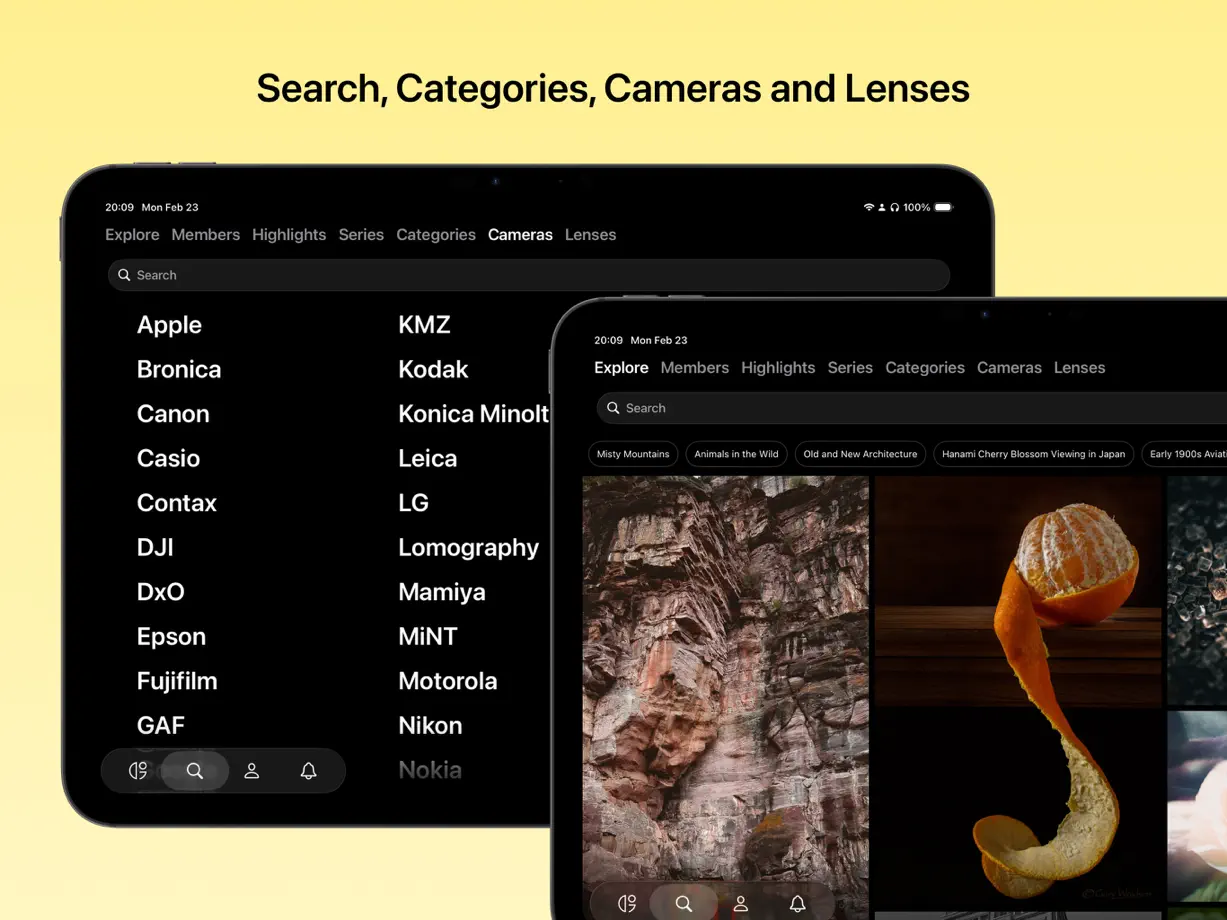Tap the battery icon beside 100%
This screenshot has width=1227, height=920.
[x=944, y=207]
